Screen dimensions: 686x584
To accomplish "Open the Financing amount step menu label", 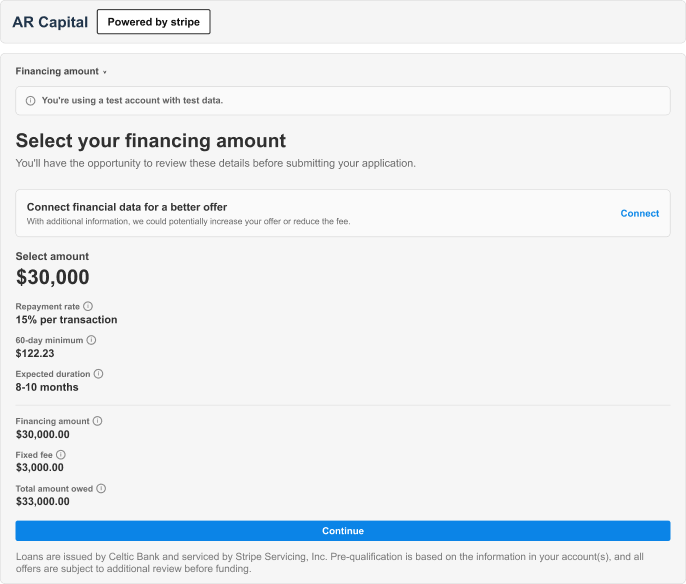I will (x=57, y=71).
